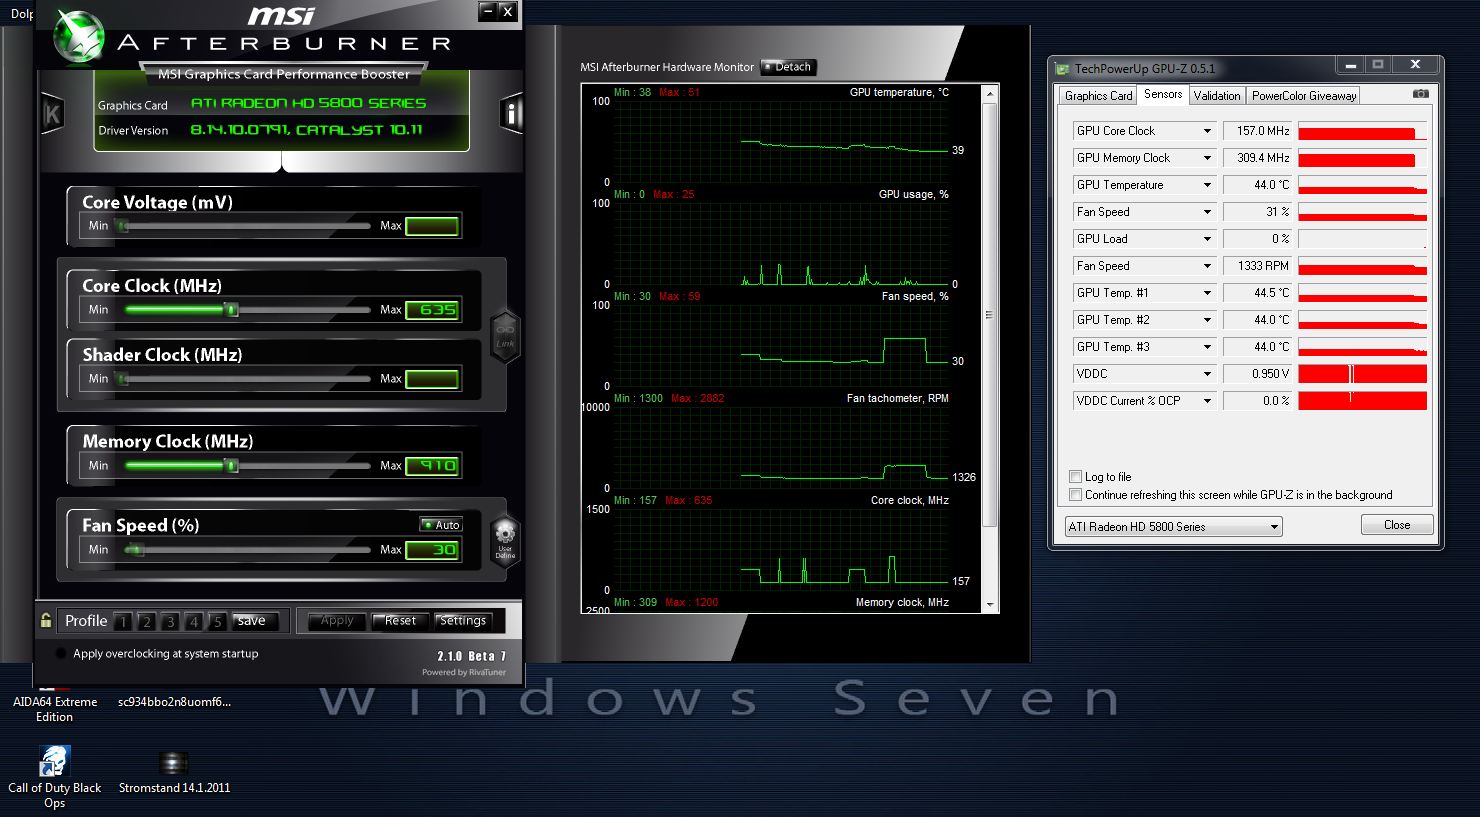
Task: Toggle the core/shader clock Link button
Action: [505, 335]
